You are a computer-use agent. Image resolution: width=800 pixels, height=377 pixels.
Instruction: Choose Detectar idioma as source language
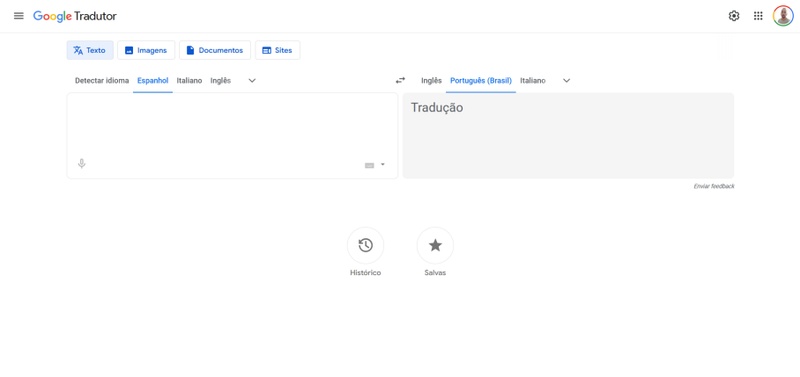[102, 81]
